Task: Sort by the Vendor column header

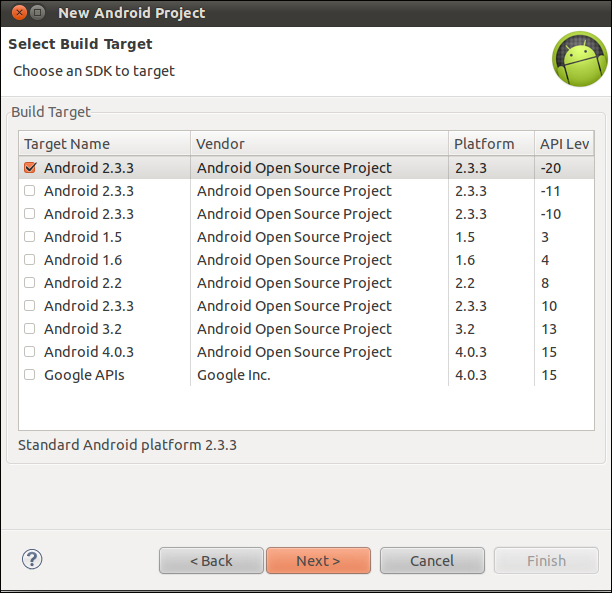Action: (x=319, y=144)
